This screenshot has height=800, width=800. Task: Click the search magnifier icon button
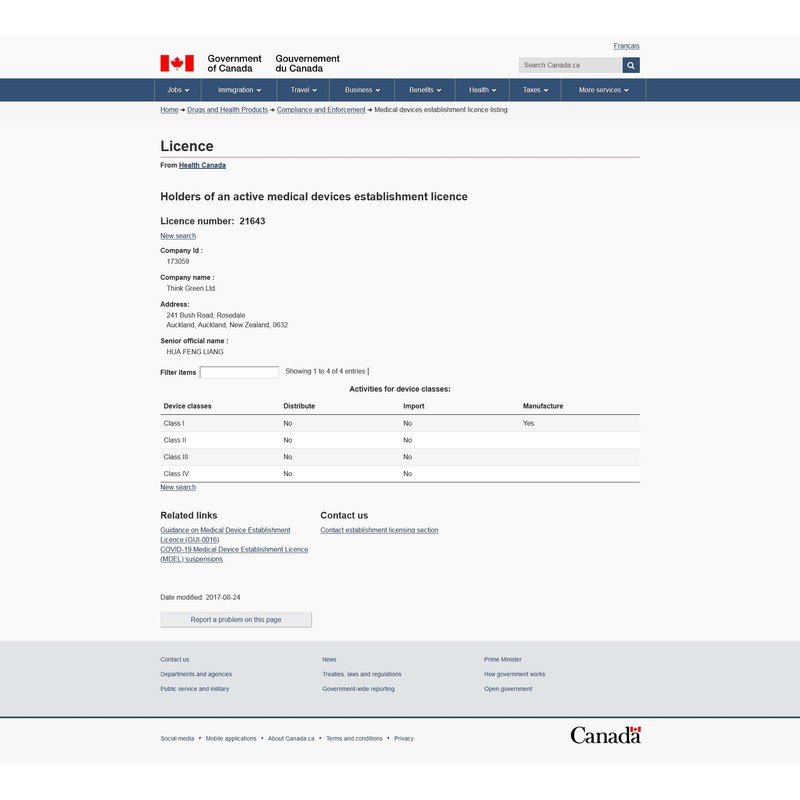click(631, 65)
